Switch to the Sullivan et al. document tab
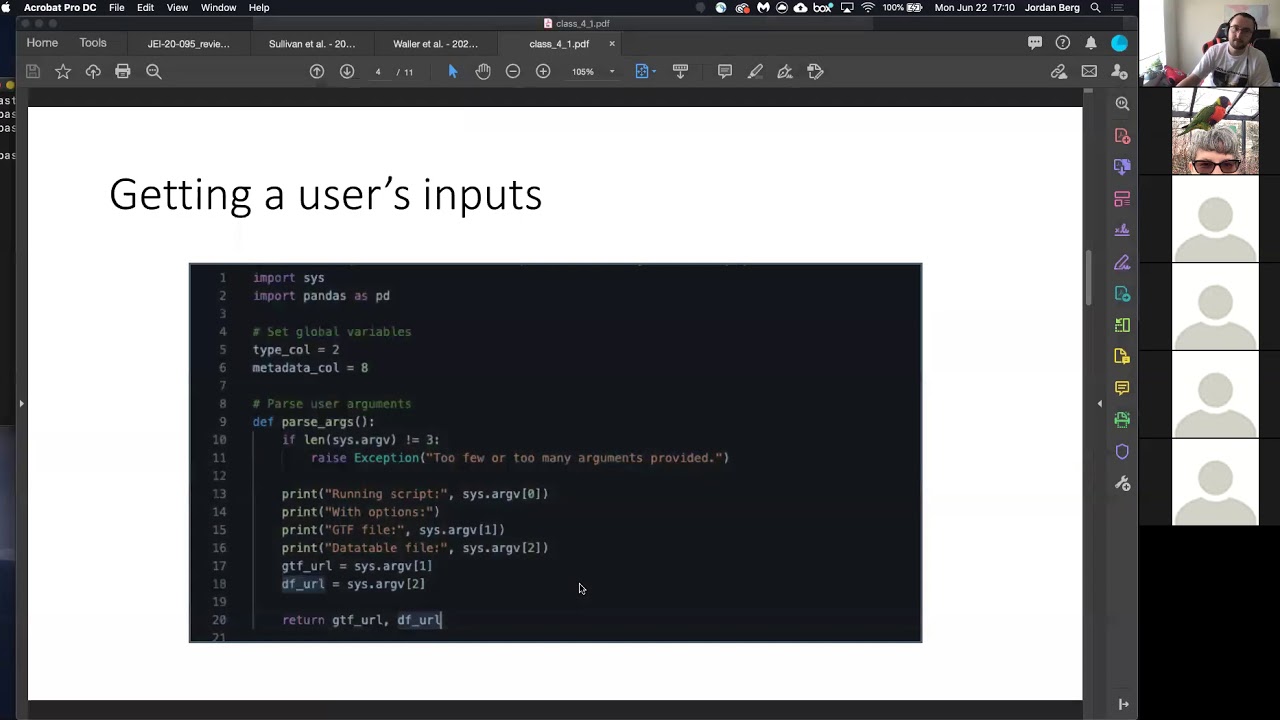This screenshot has height=720, width=1280. pyautogui.click(x=311, y=44)
